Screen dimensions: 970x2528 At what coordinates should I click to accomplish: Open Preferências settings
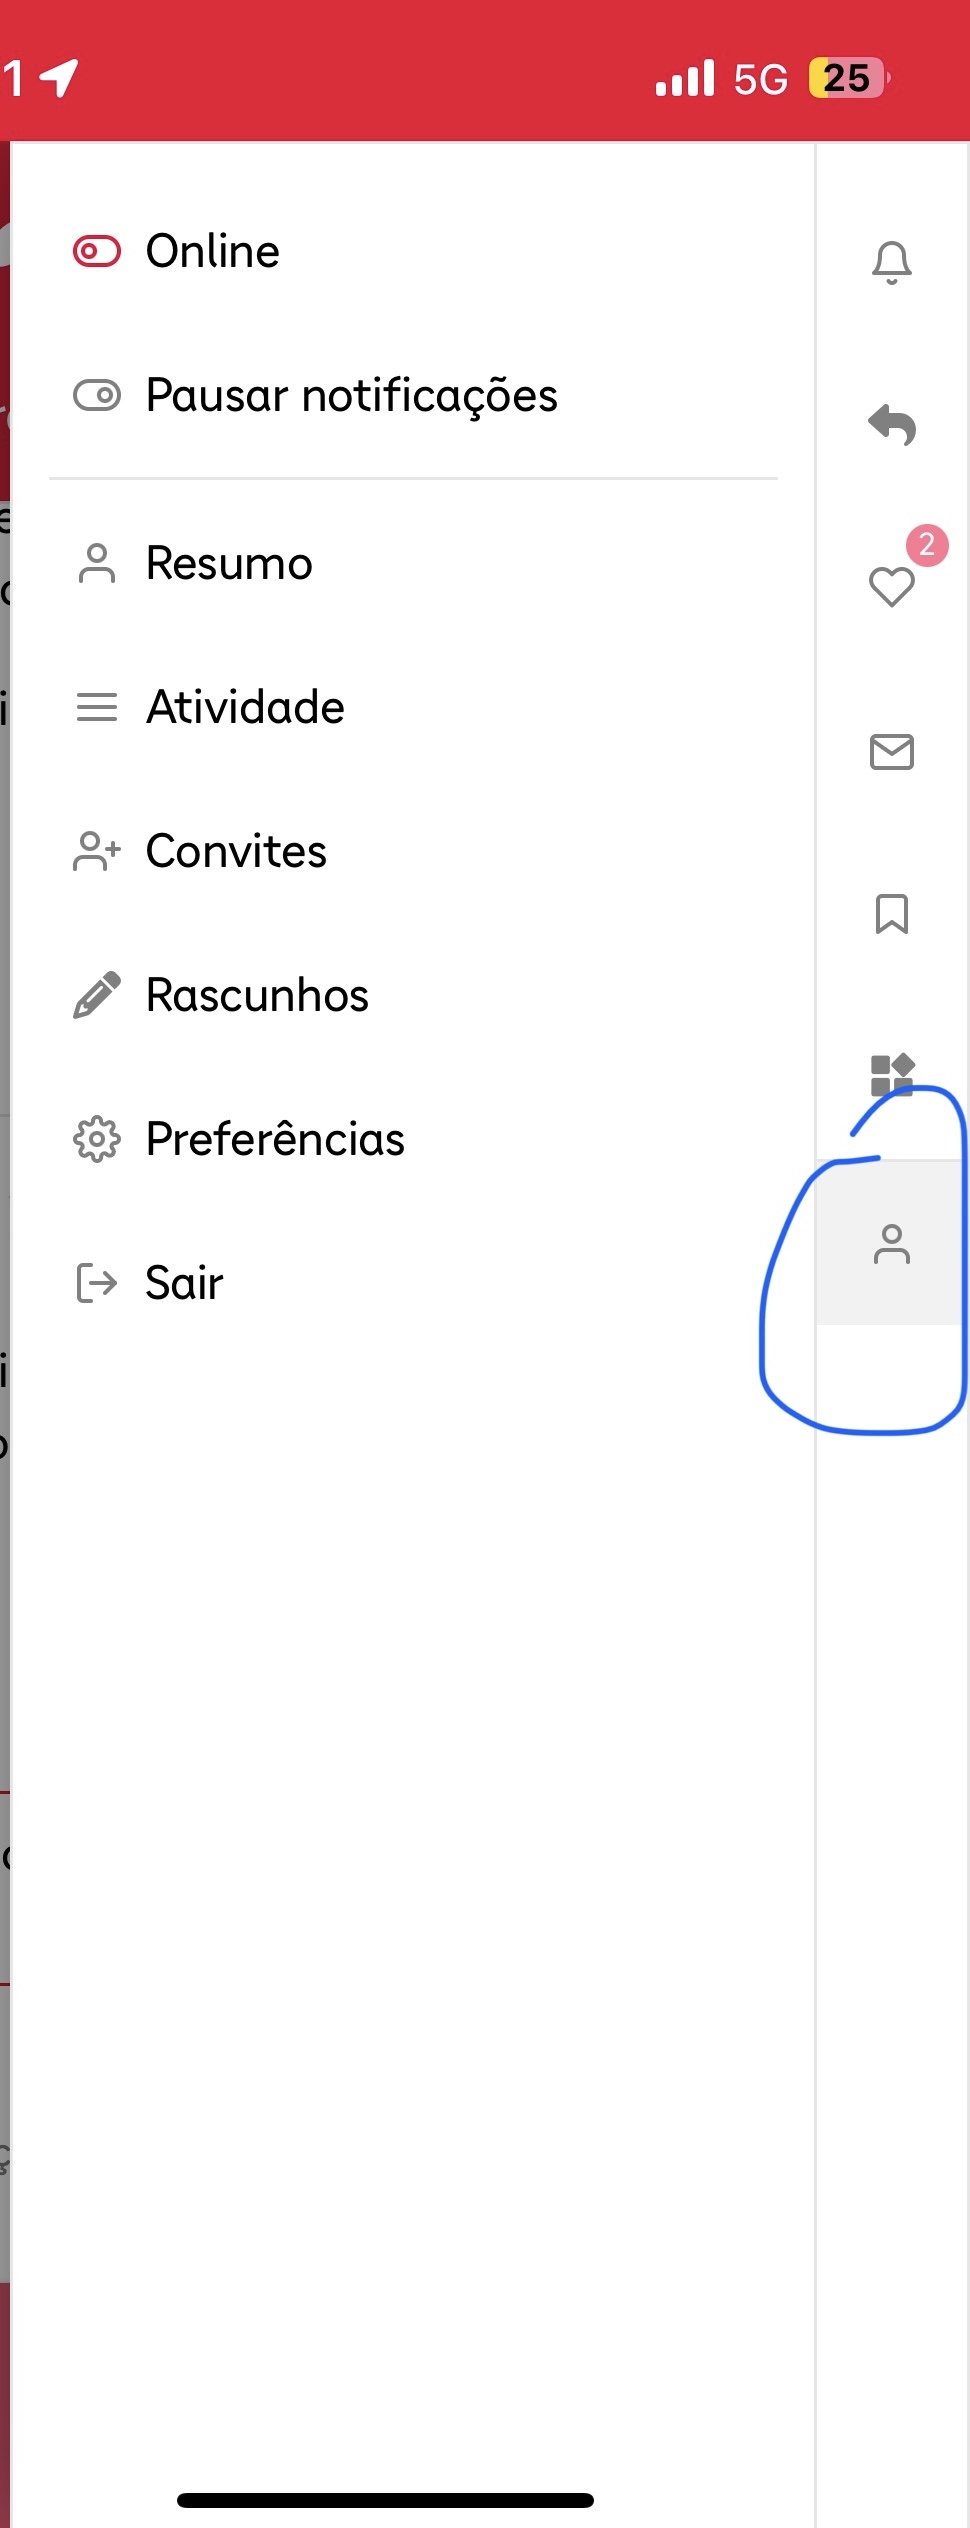[413, 1139]
